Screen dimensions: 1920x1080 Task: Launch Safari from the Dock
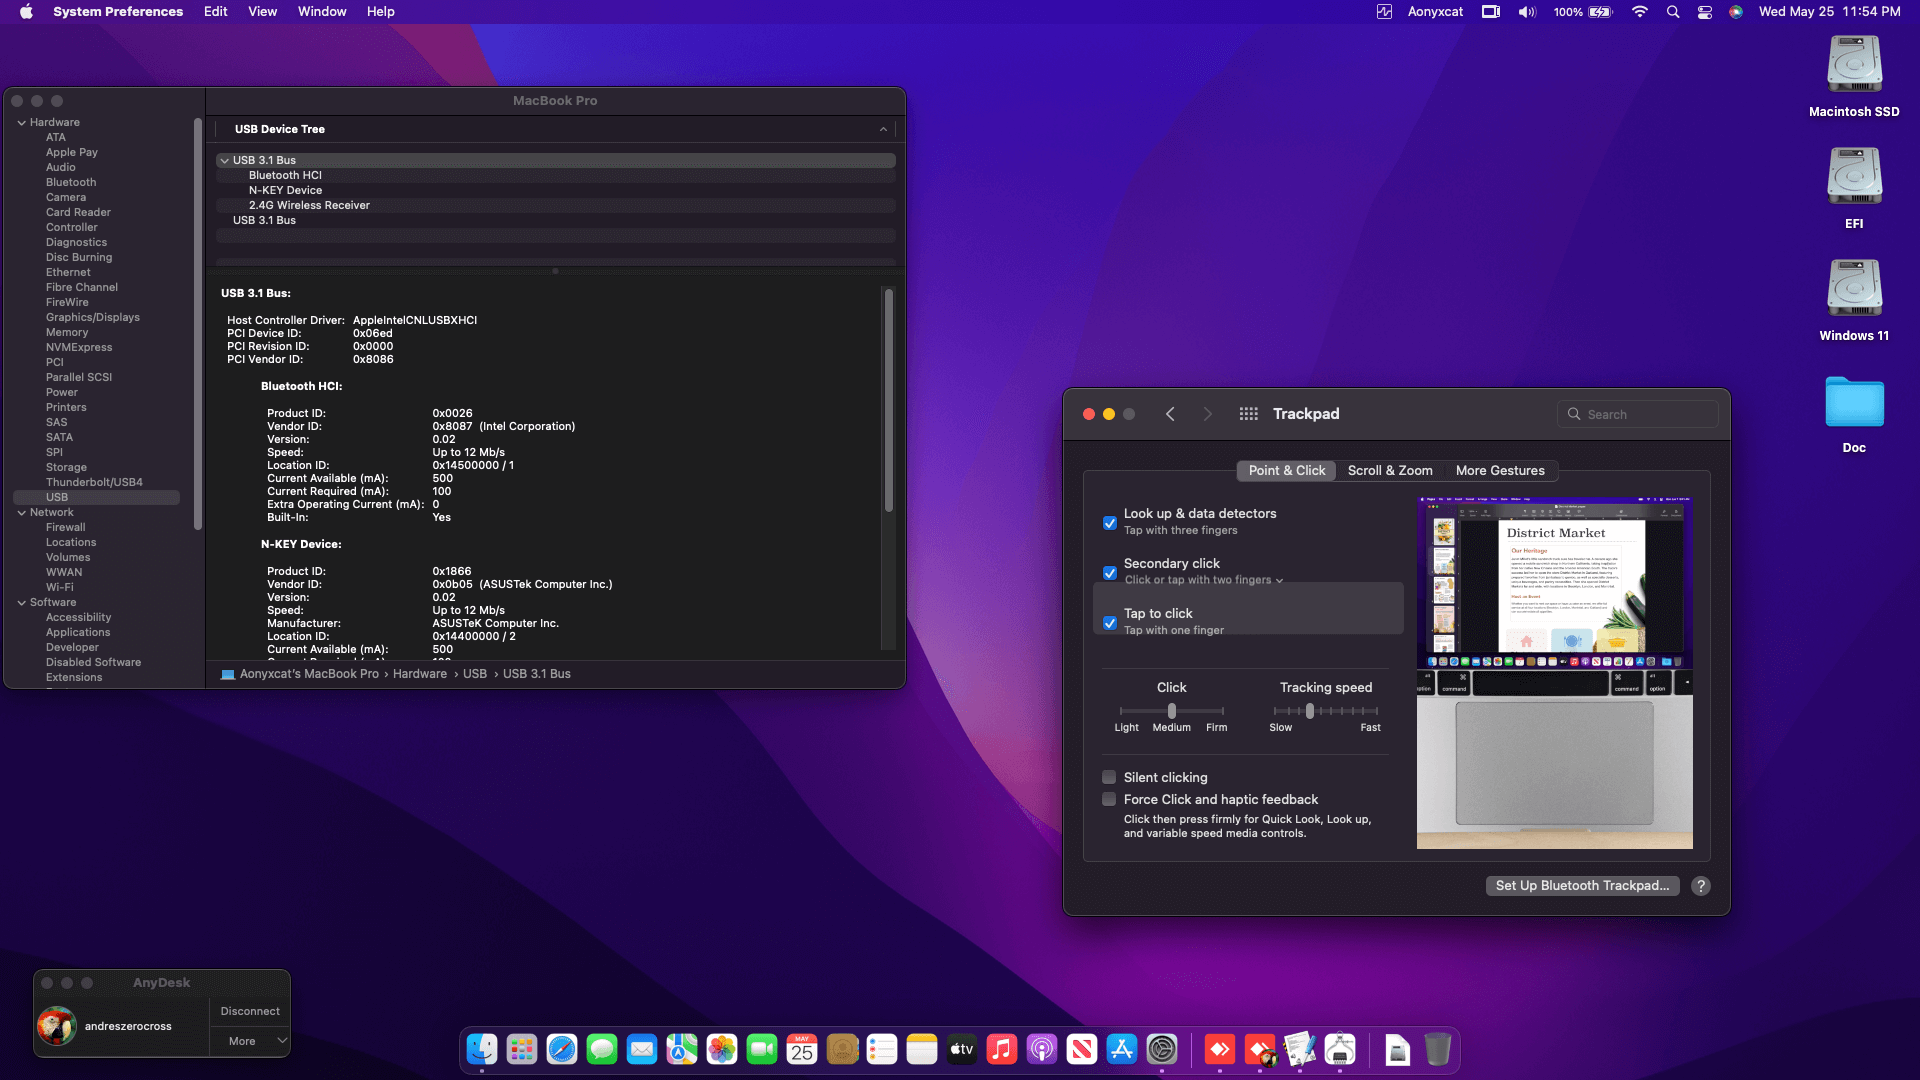tap(562, 1049)
